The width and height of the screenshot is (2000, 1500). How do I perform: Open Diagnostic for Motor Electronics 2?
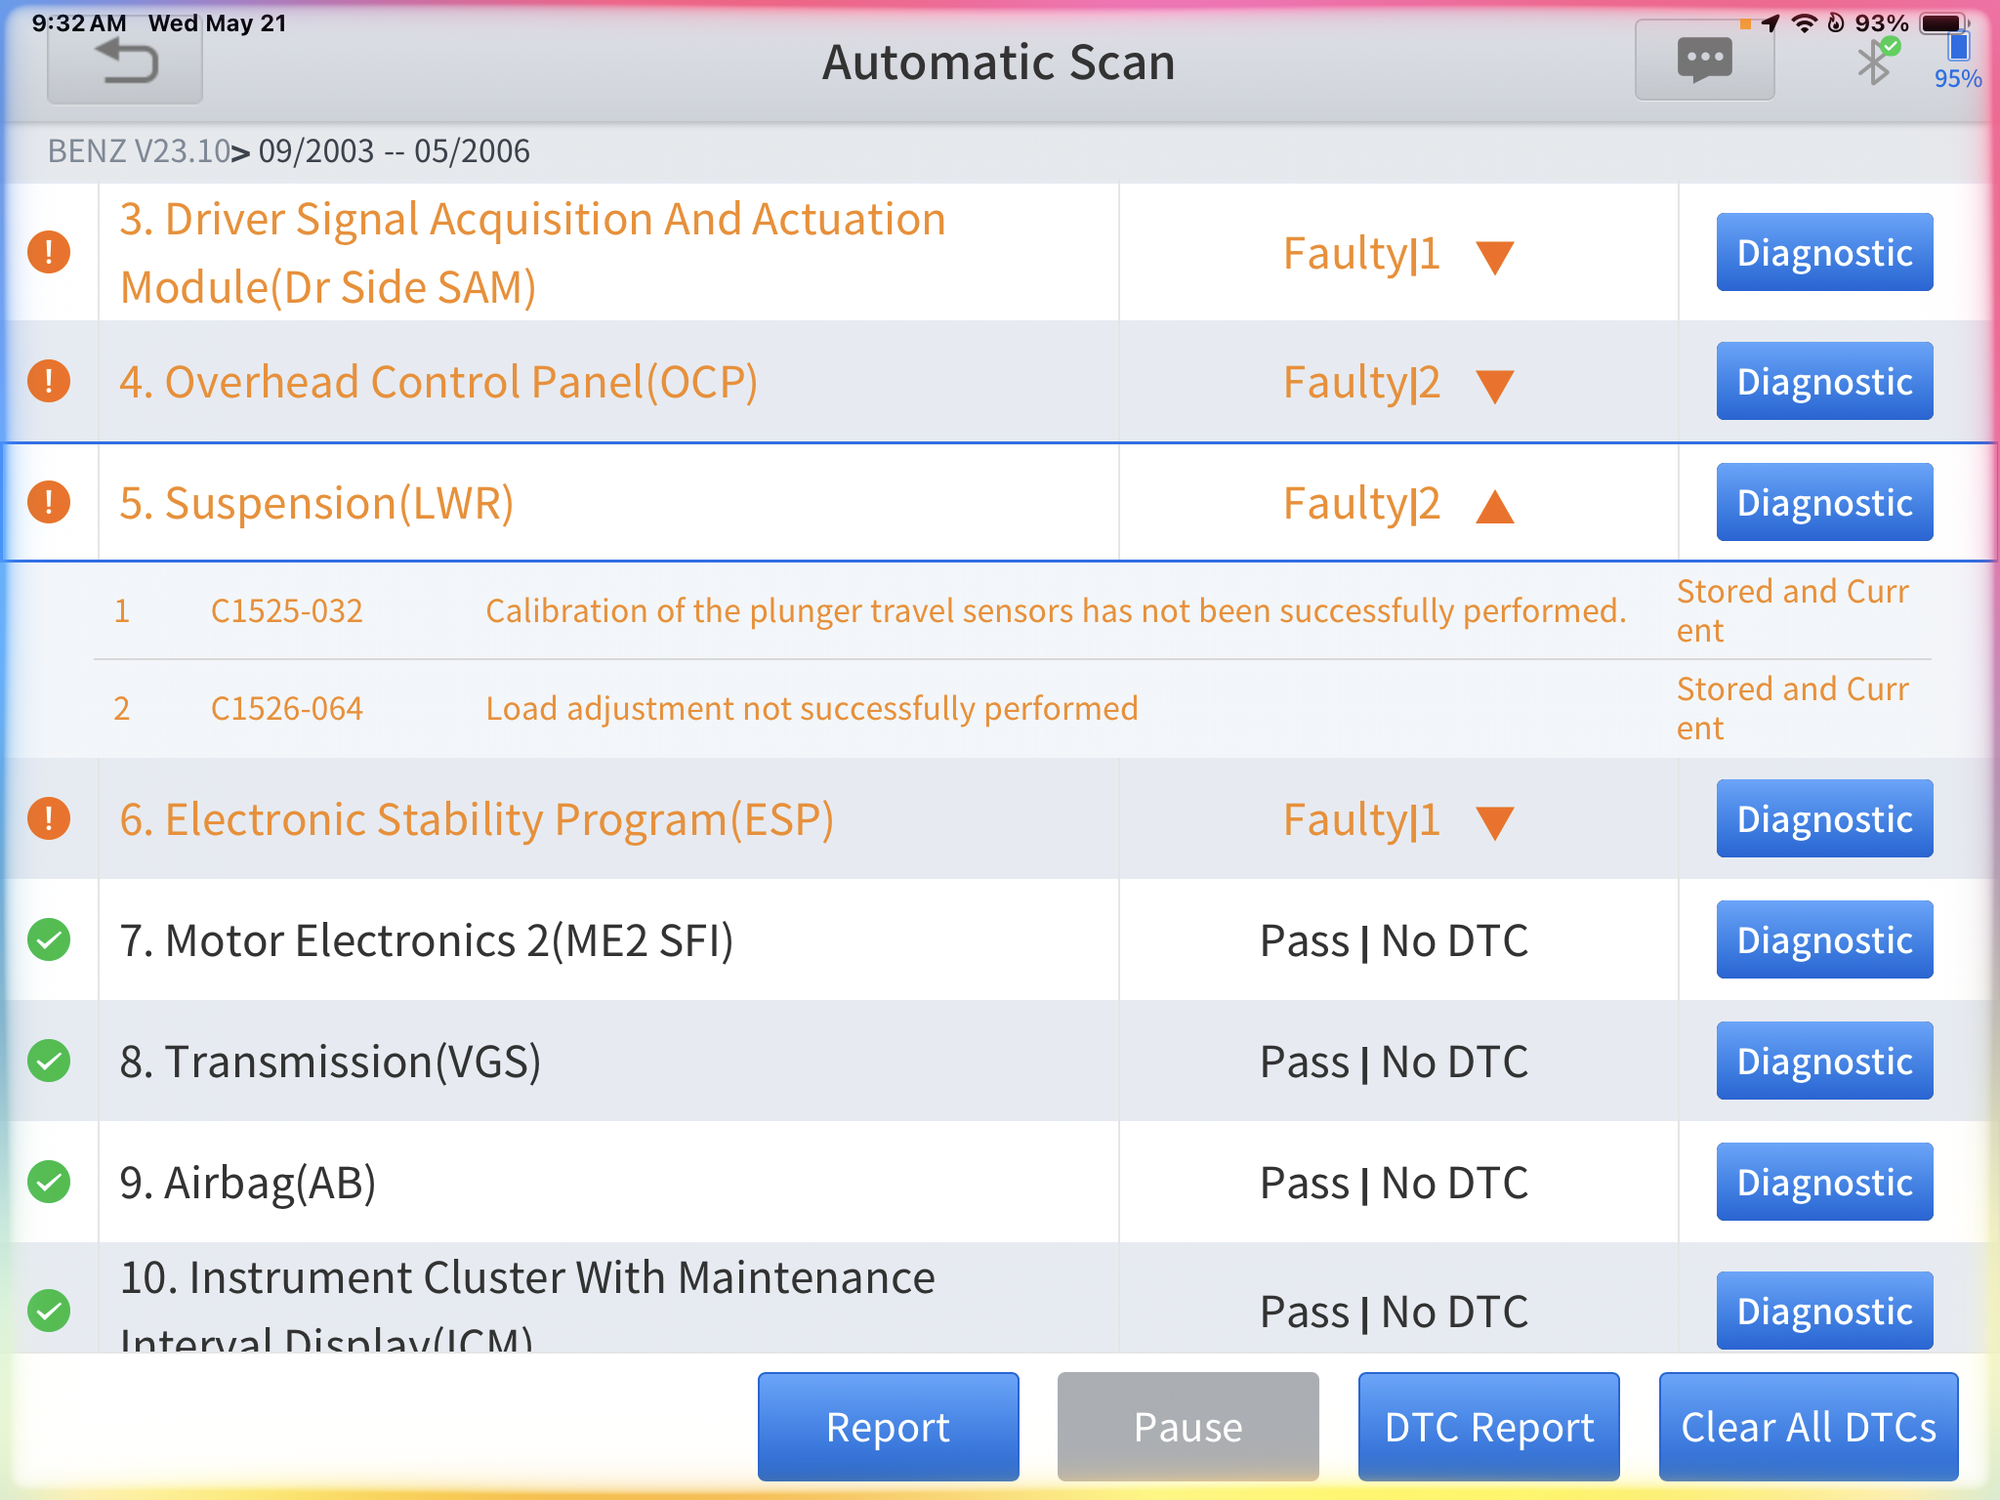(1824, 940)
